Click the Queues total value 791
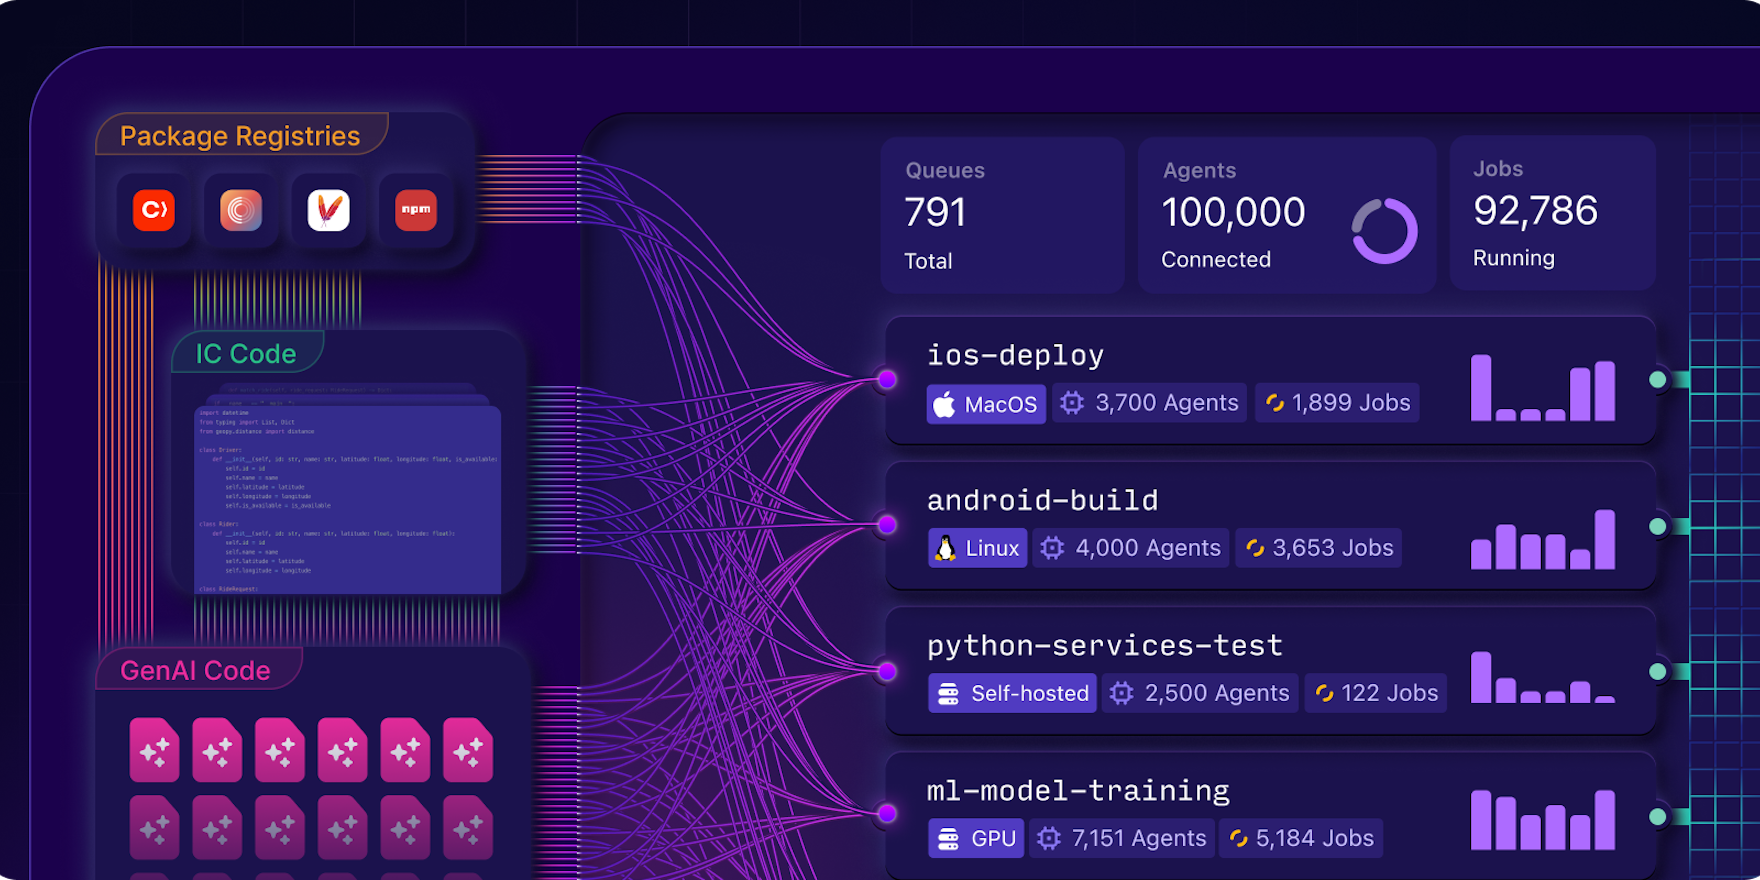Viewport: 1760px width, 880px height. tap(935, 212)
